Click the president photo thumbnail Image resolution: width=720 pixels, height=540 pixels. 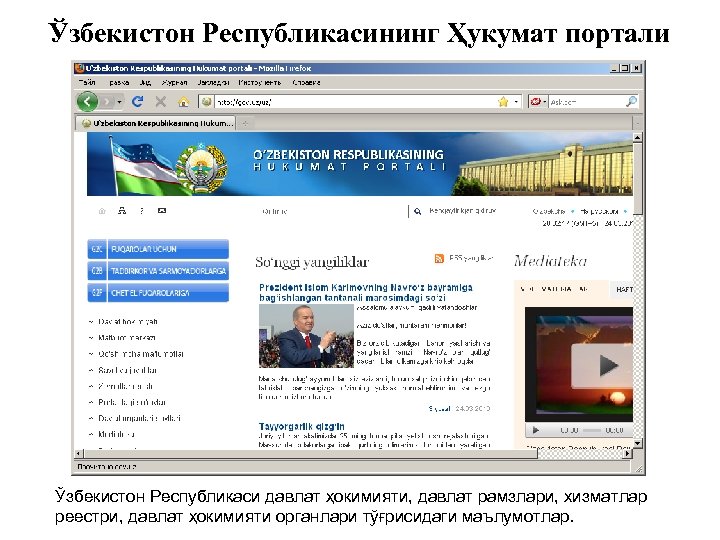[x=306, y=336]
